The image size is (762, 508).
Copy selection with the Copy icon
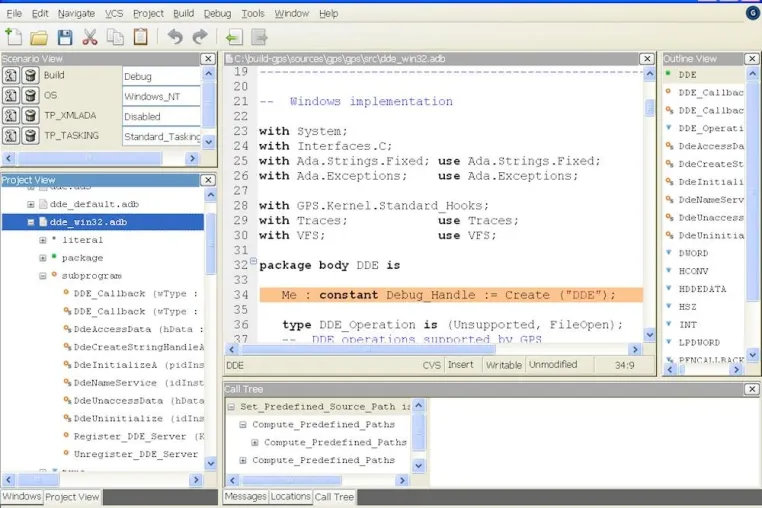115,37
